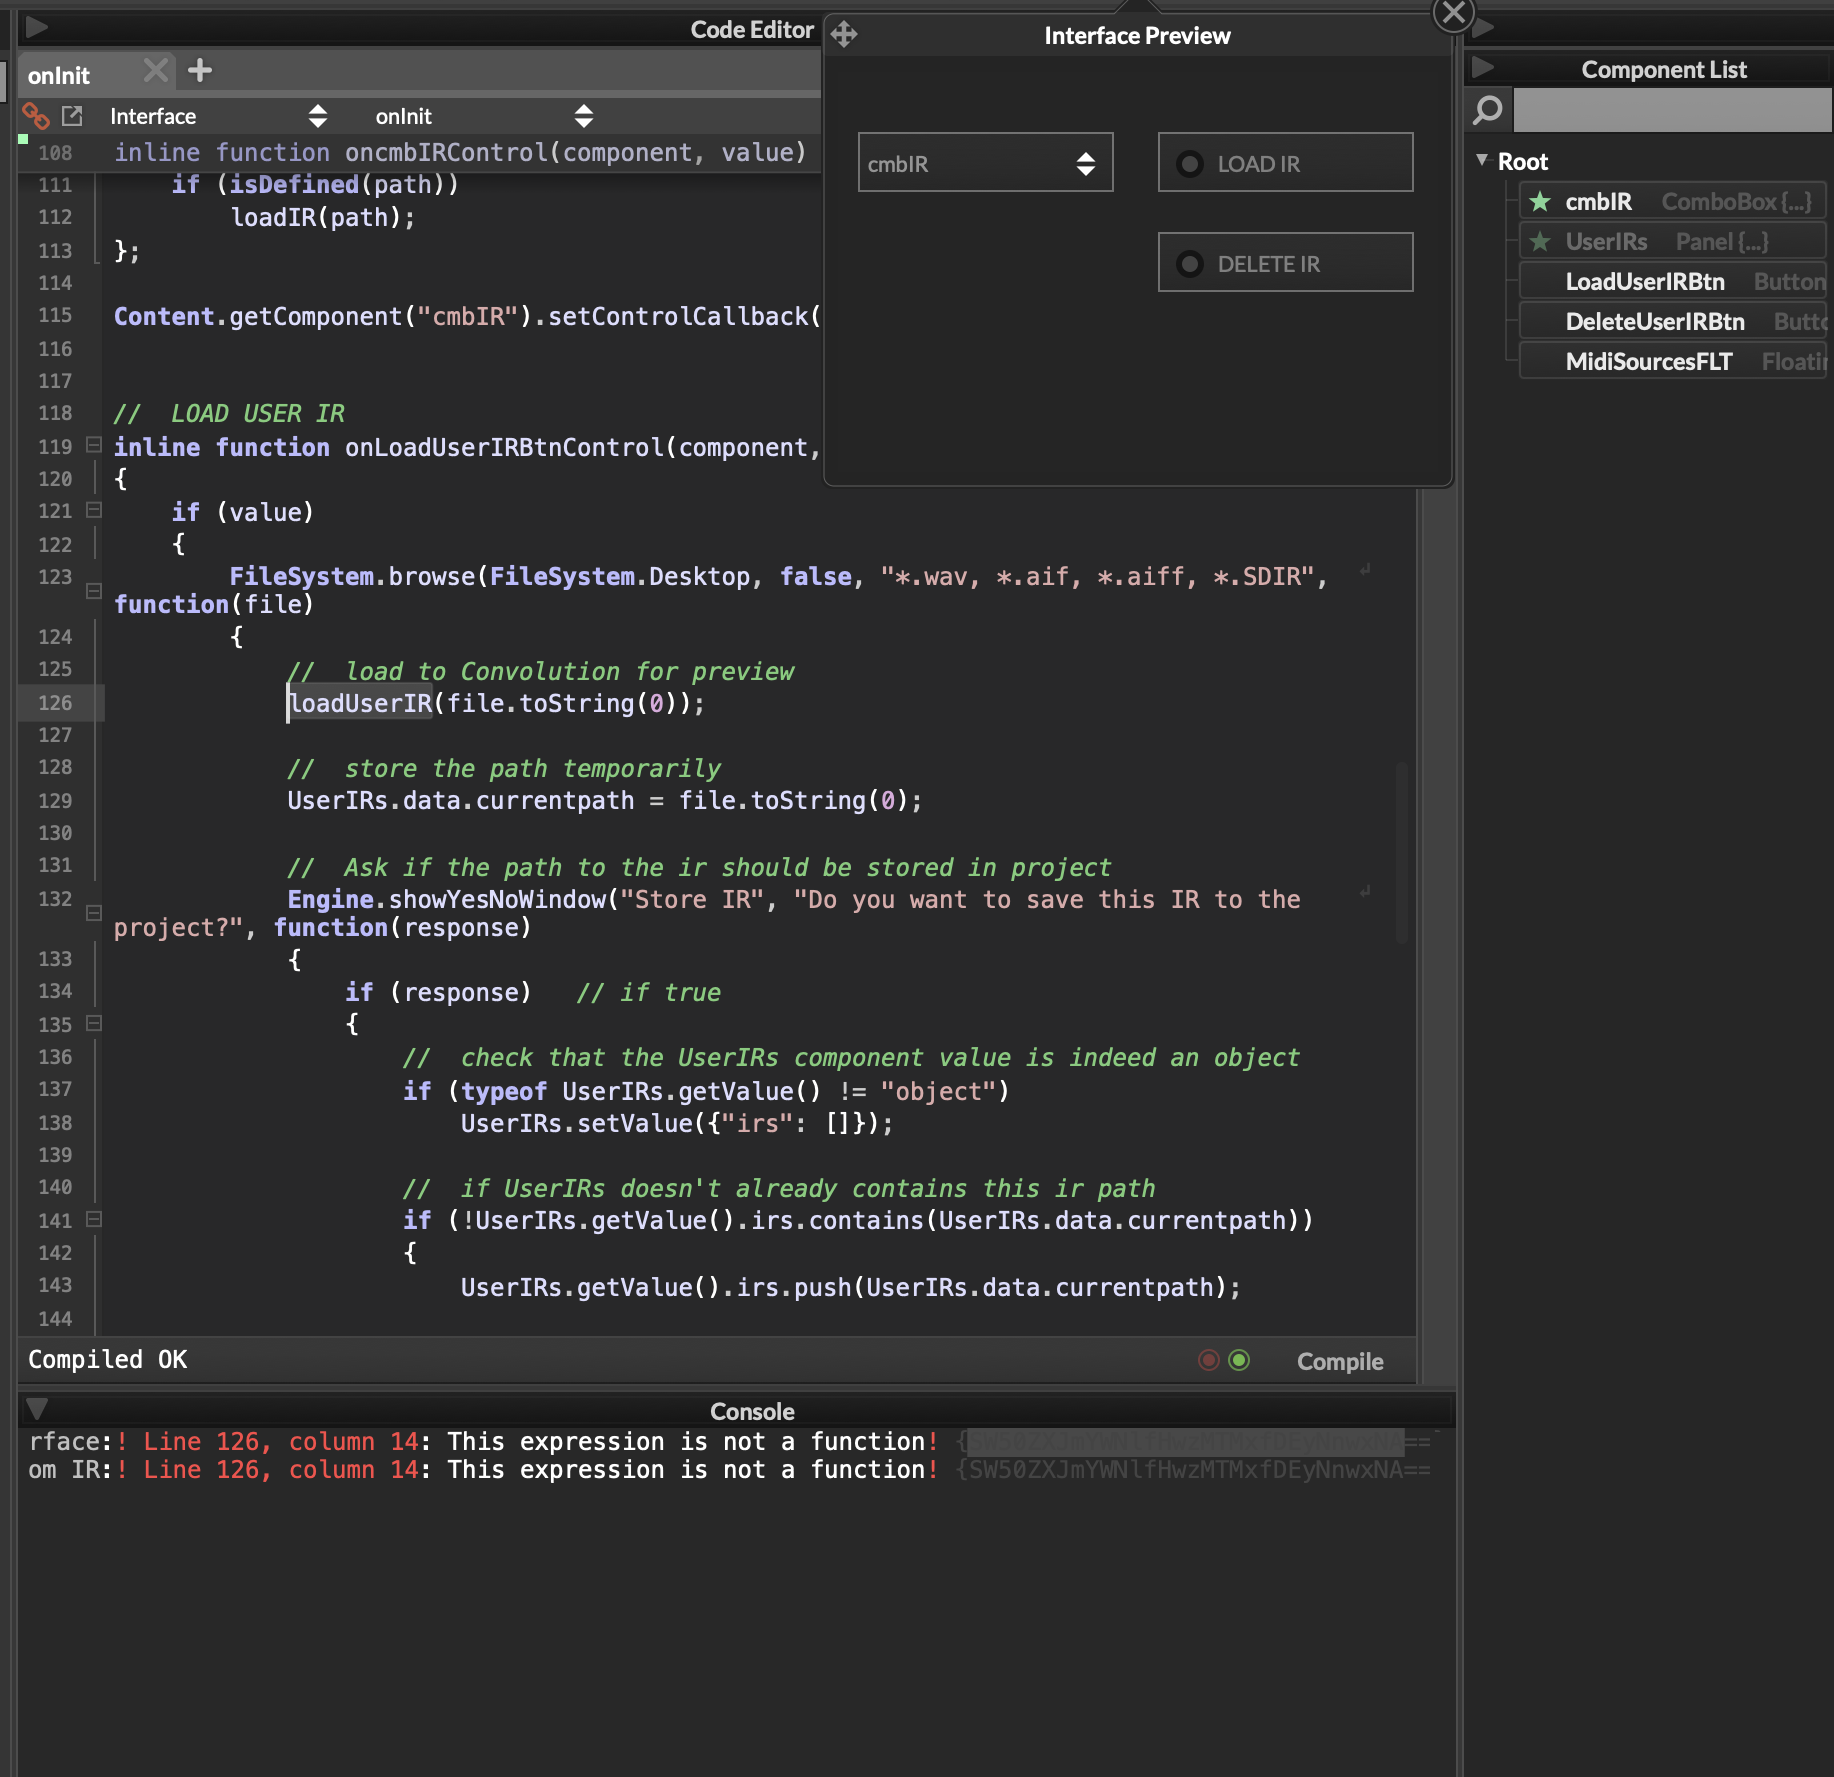
Task: Toggle the DELETE IR button
Action: click(x=1285, y=262)
